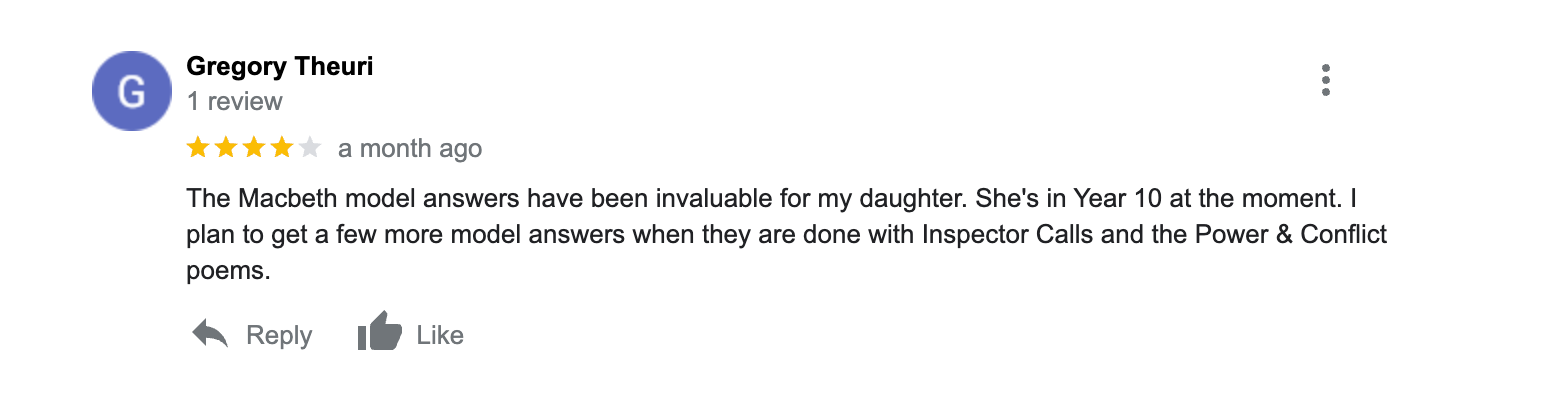Screen dimensions: 1544x404
Task: Click the third yellow rating star
Action: 254,149
